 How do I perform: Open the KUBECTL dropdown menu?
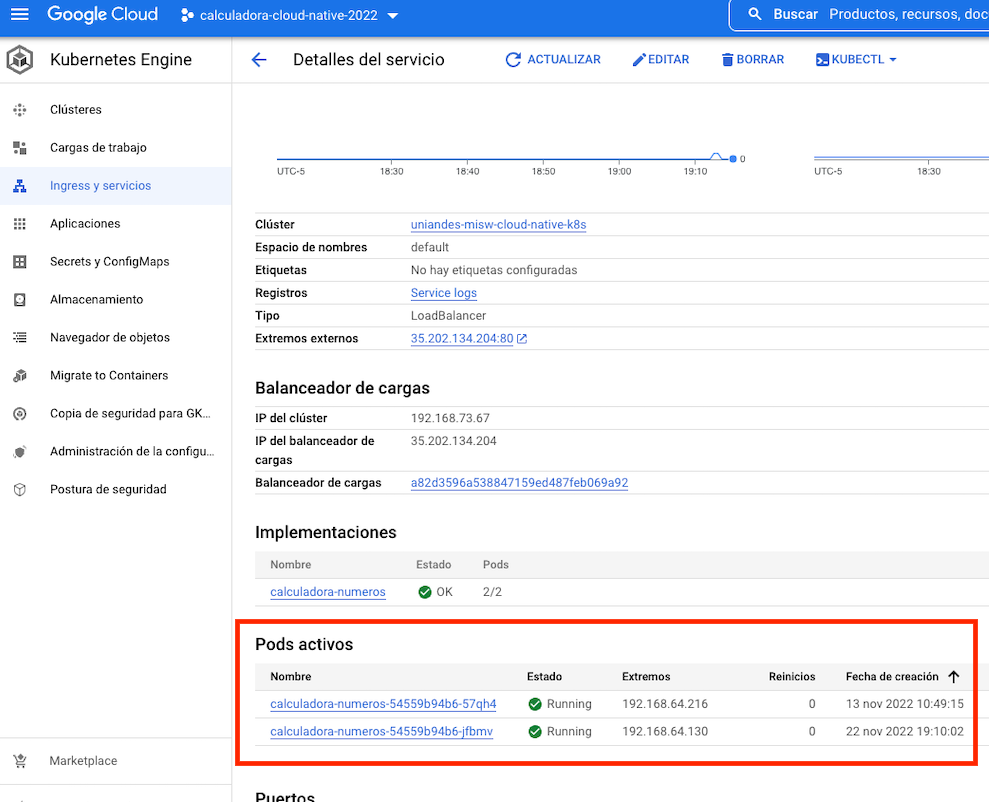point(856,59)
